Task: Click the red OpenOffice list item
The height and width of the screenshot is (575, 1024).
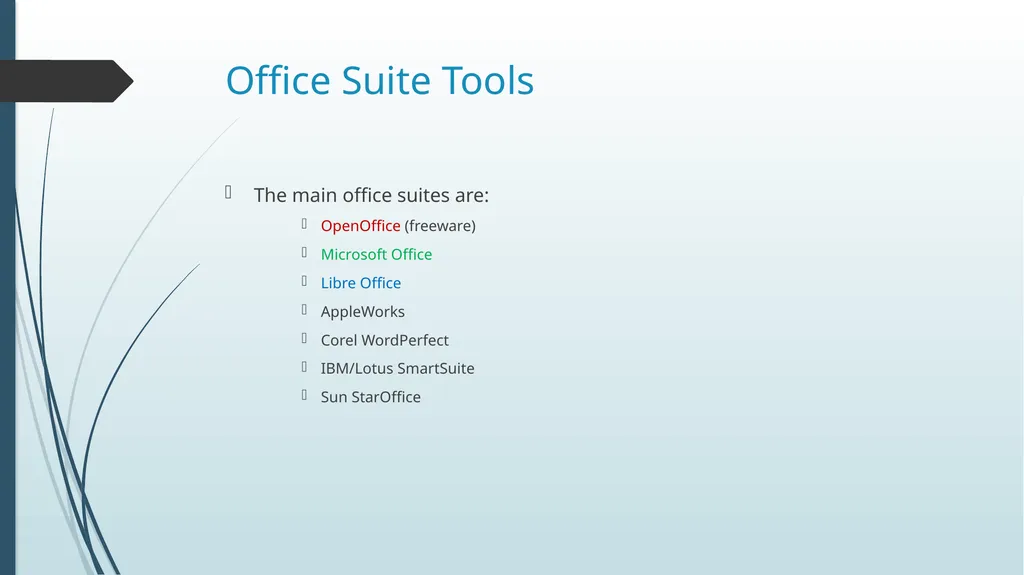Action: click(360, 226)
